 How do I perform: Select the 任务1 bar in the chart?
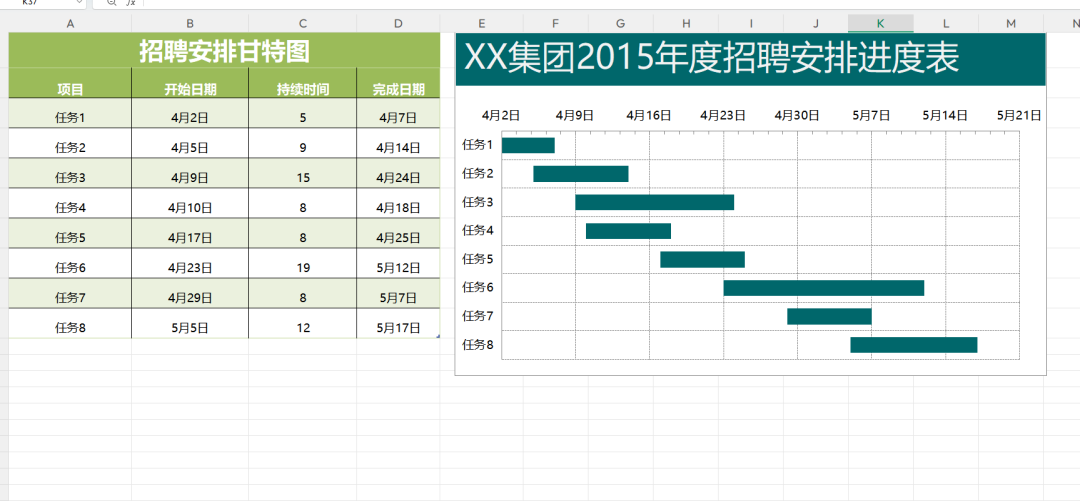coord(528,145)
